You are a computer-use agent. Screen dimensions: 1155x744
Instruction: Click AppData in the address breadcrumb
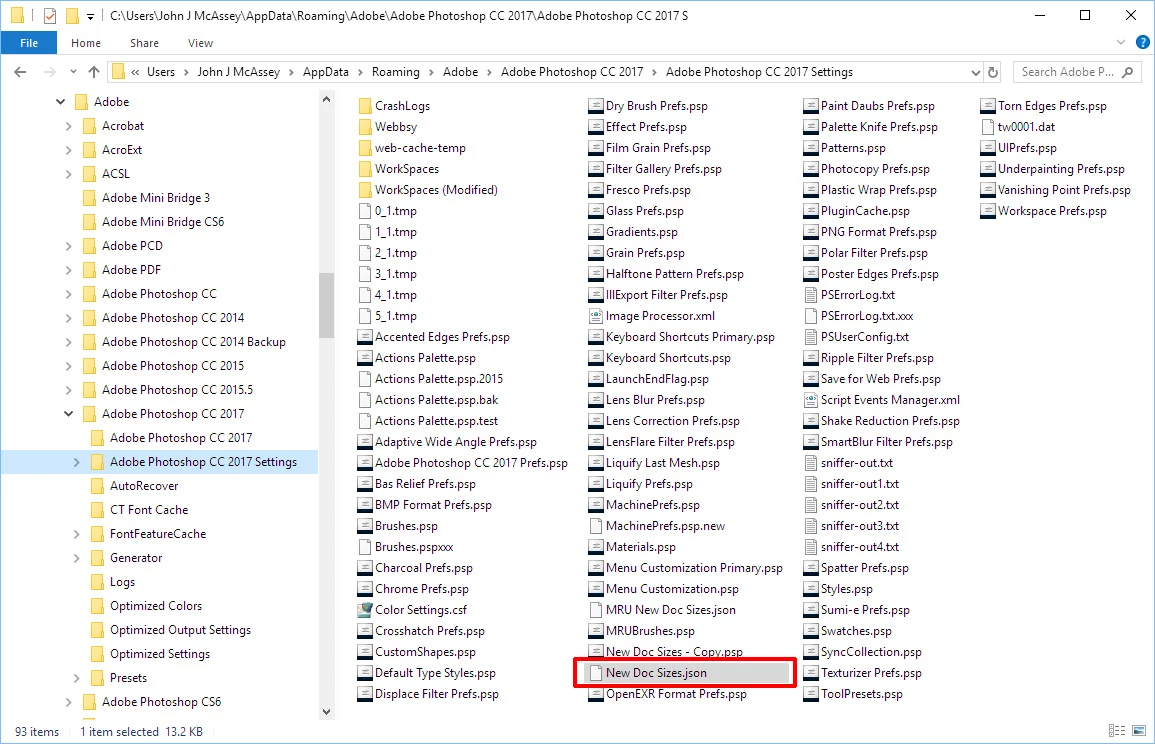pyautogui.click(x=326, y=71)
